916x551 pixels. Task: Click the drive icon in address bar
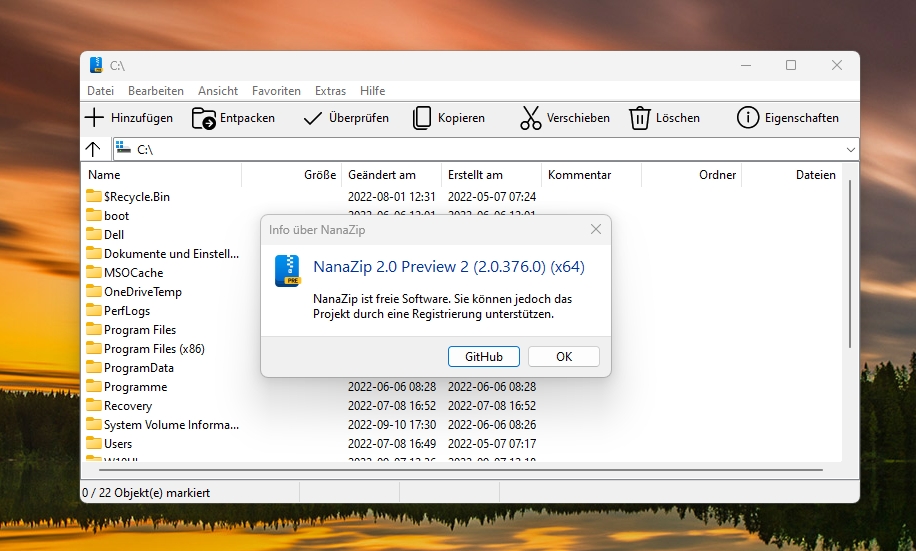point(123,148)
